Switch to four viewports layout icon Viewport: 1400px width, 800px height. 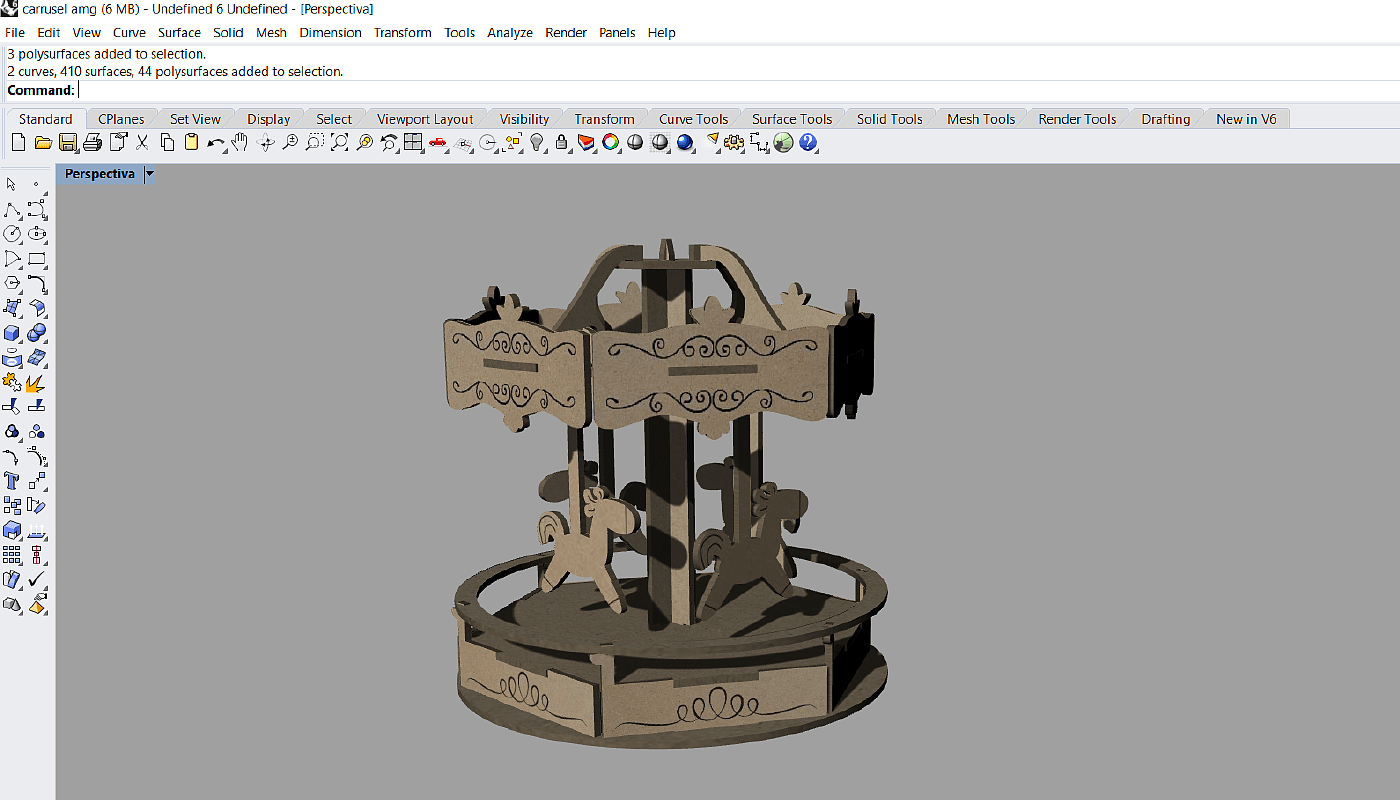point(413,143)
